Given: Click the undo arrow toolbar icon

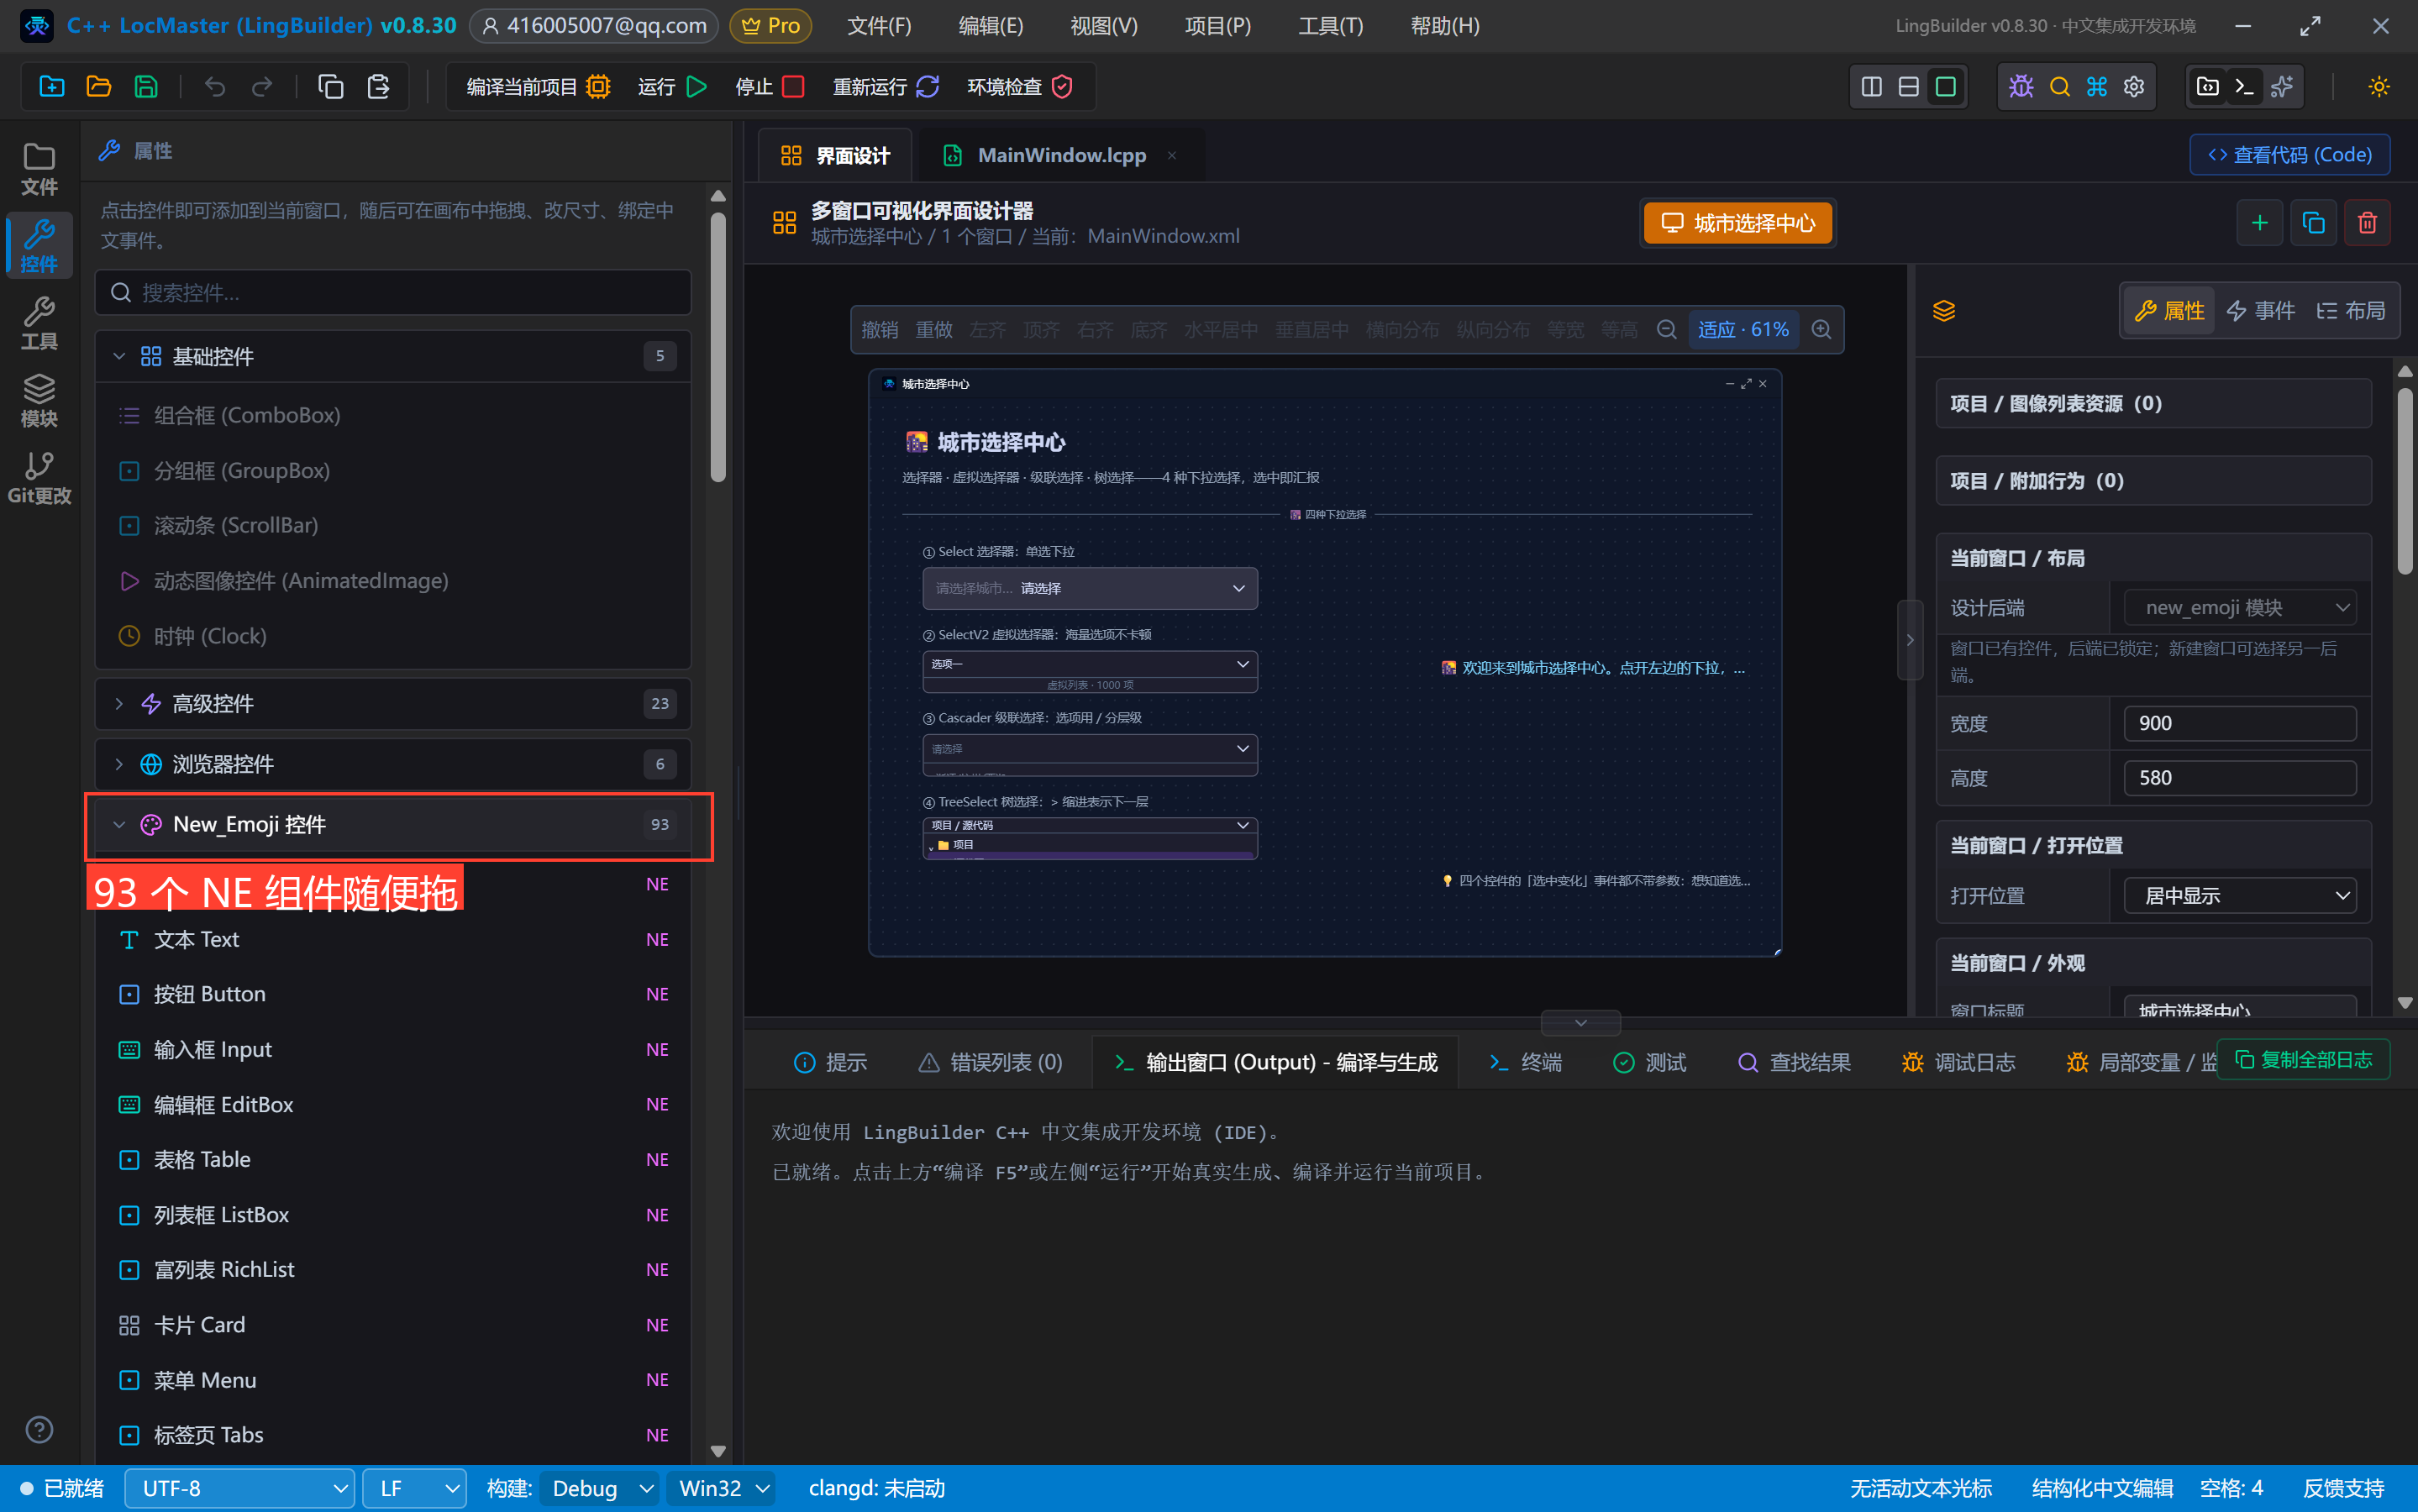Looking at the screenshot, I should pos(214,87).
